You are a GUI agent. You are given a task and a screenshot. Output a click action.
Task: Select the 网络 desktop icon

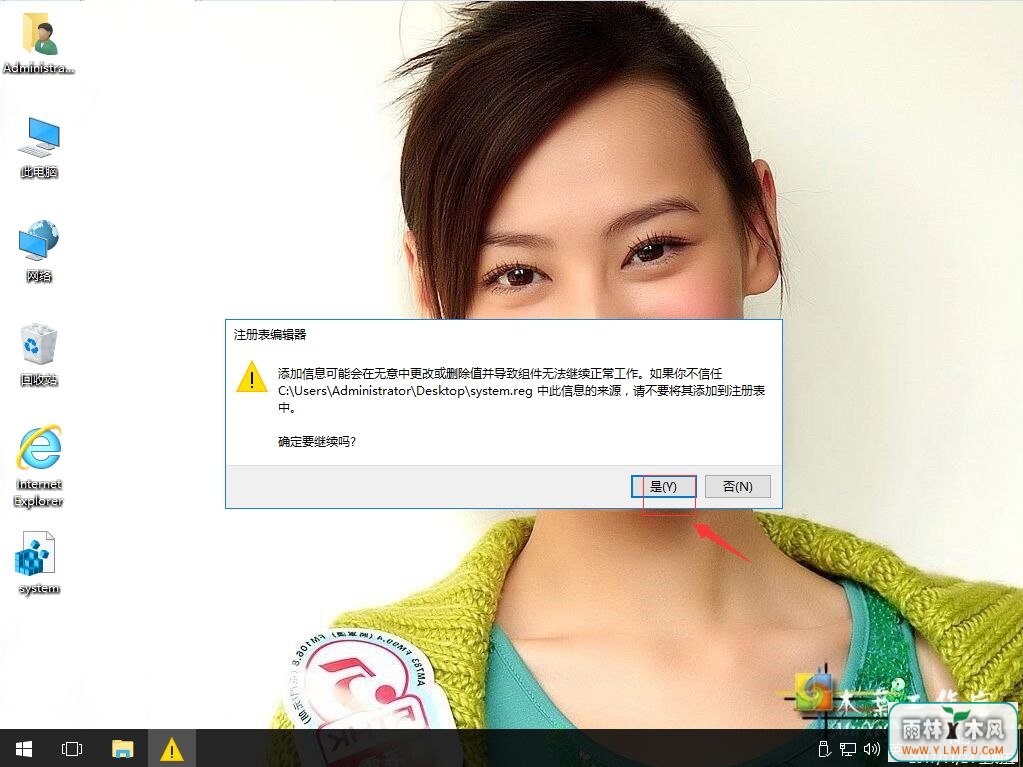click(39, 251)
